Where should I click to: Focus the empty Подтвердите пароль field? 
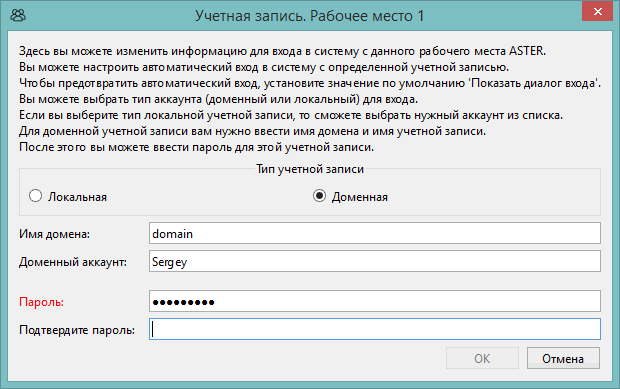(374, 329)
